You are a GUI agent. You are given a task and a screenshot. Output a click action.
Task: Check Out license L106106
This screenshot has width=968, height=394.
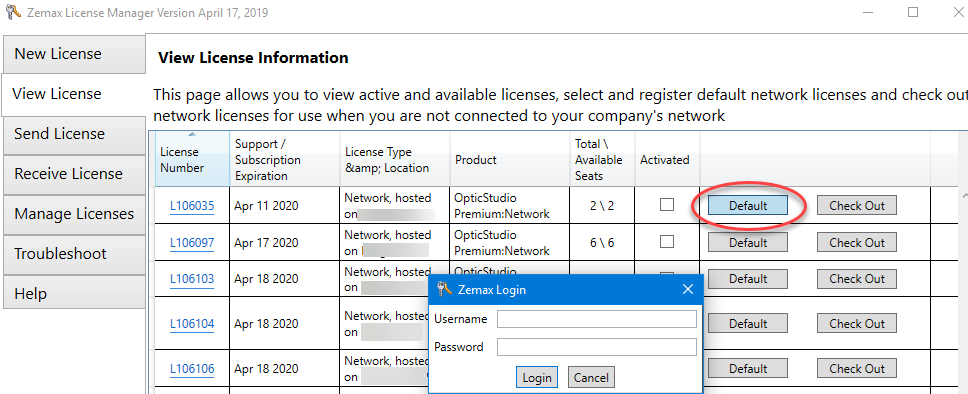tap(857, 369)
